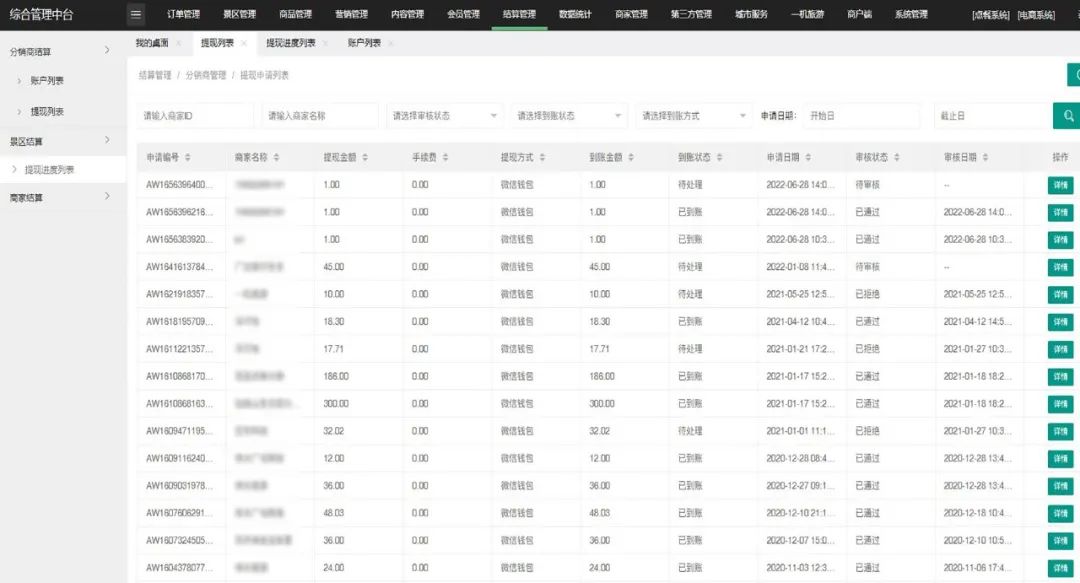The width and height of the screenshot is (1080, 583).
Task: Open the 请选择审核状态 dropdown
Action: tap(445, 116)
